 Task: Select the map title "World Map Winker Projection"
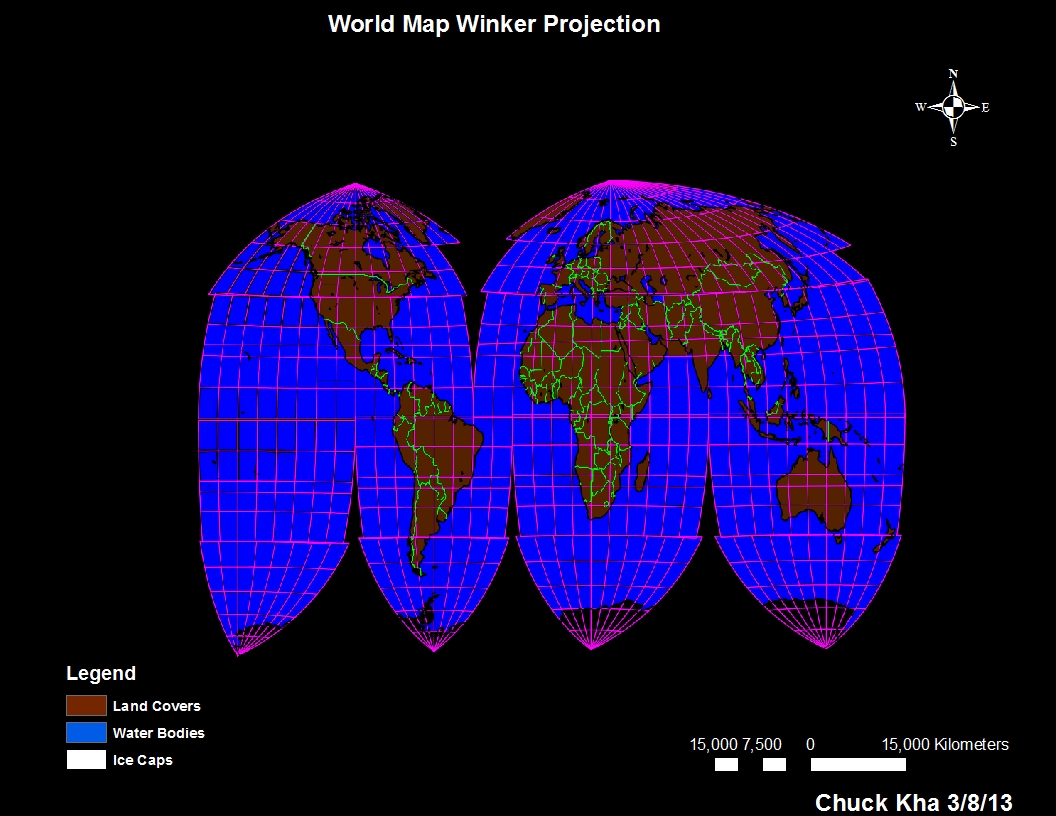click(494, 24)
